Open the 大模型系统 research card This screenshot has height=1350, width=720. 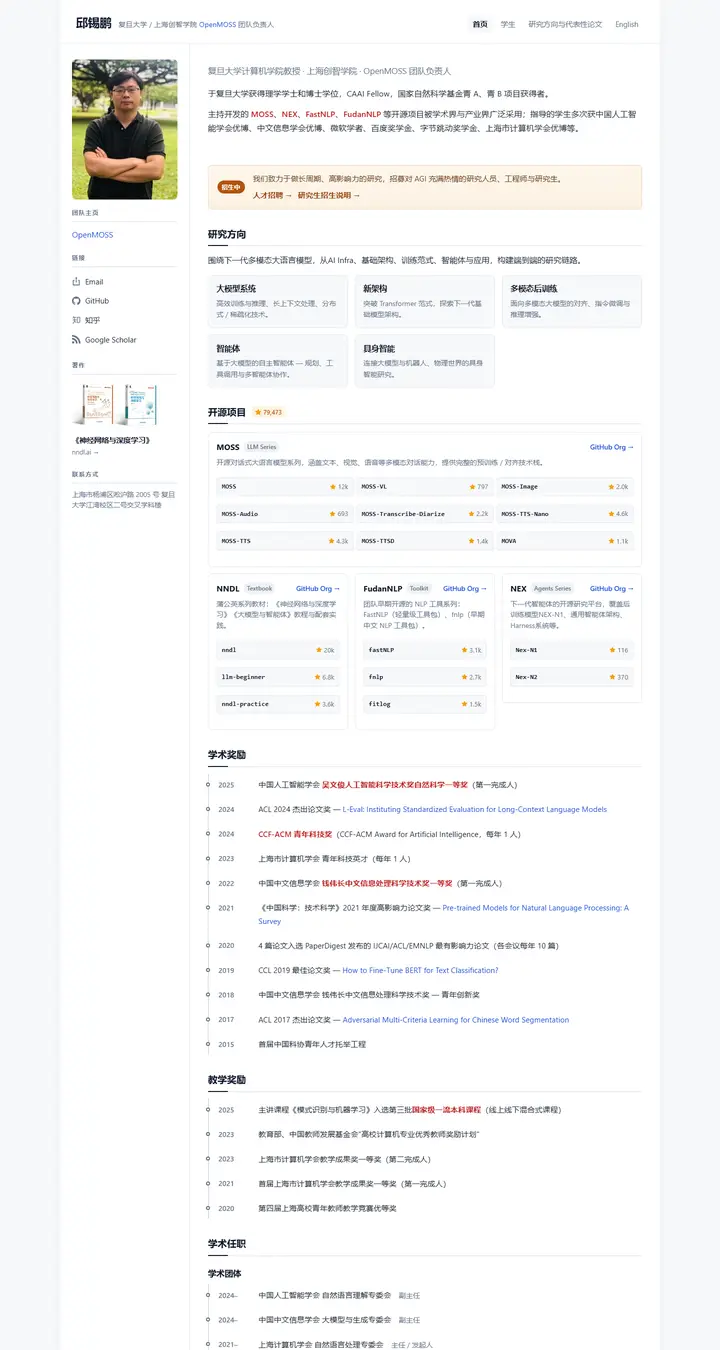(278, 301)
